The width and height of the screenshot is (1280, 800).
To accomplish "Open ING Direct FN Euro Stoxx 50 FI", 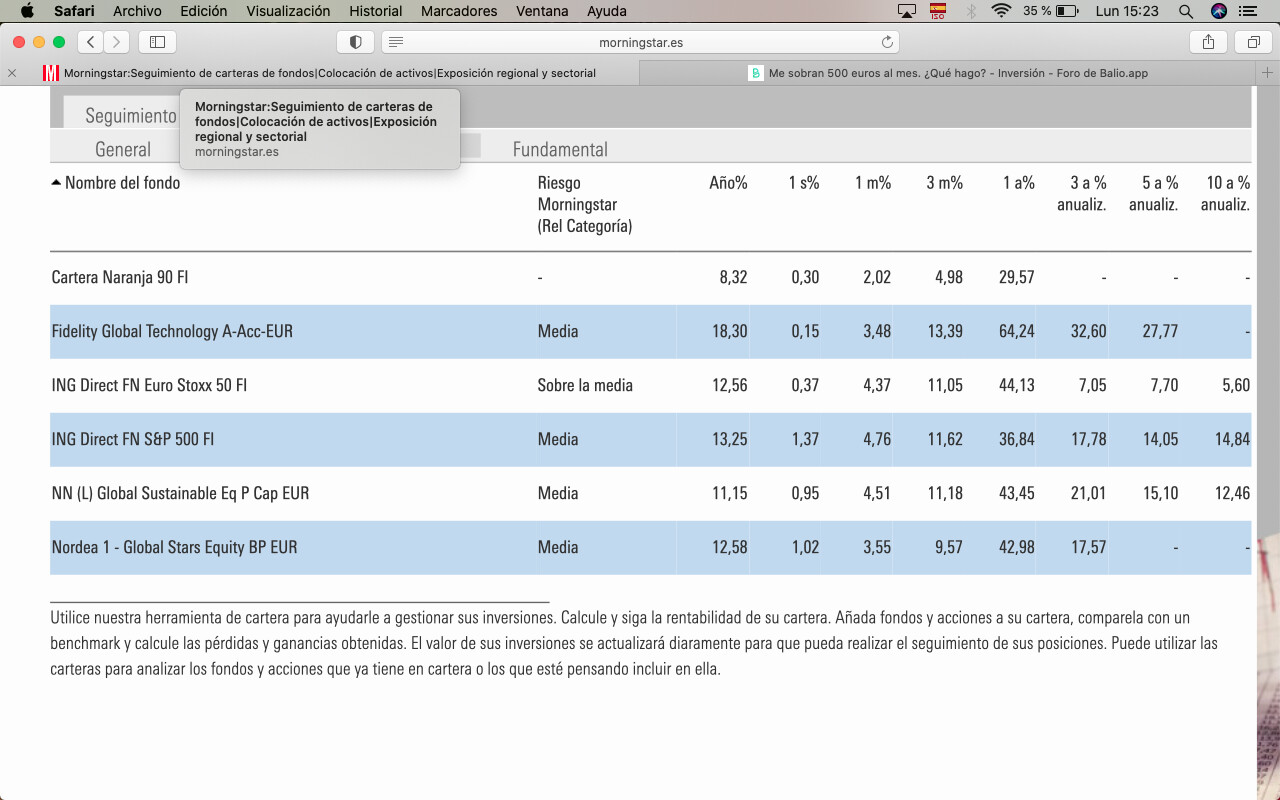I will (x=149, y=385).
